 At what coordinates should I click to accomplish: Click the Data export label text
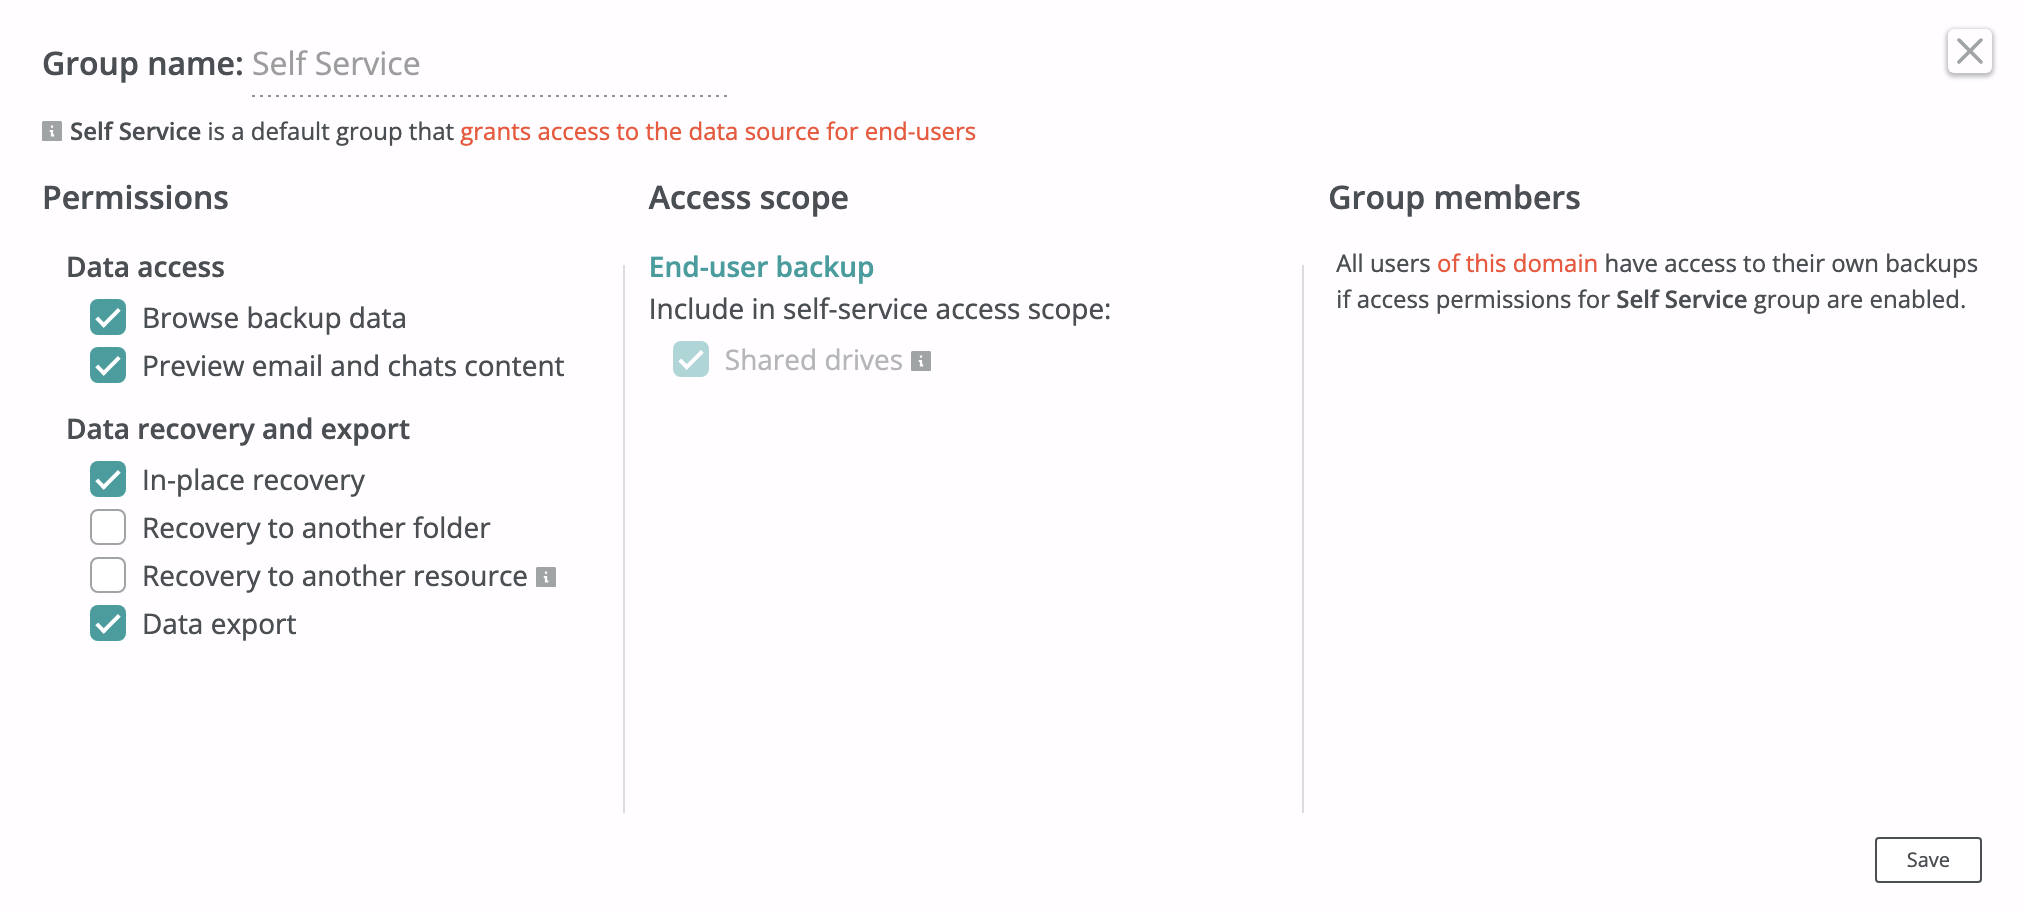pos(219,624)
